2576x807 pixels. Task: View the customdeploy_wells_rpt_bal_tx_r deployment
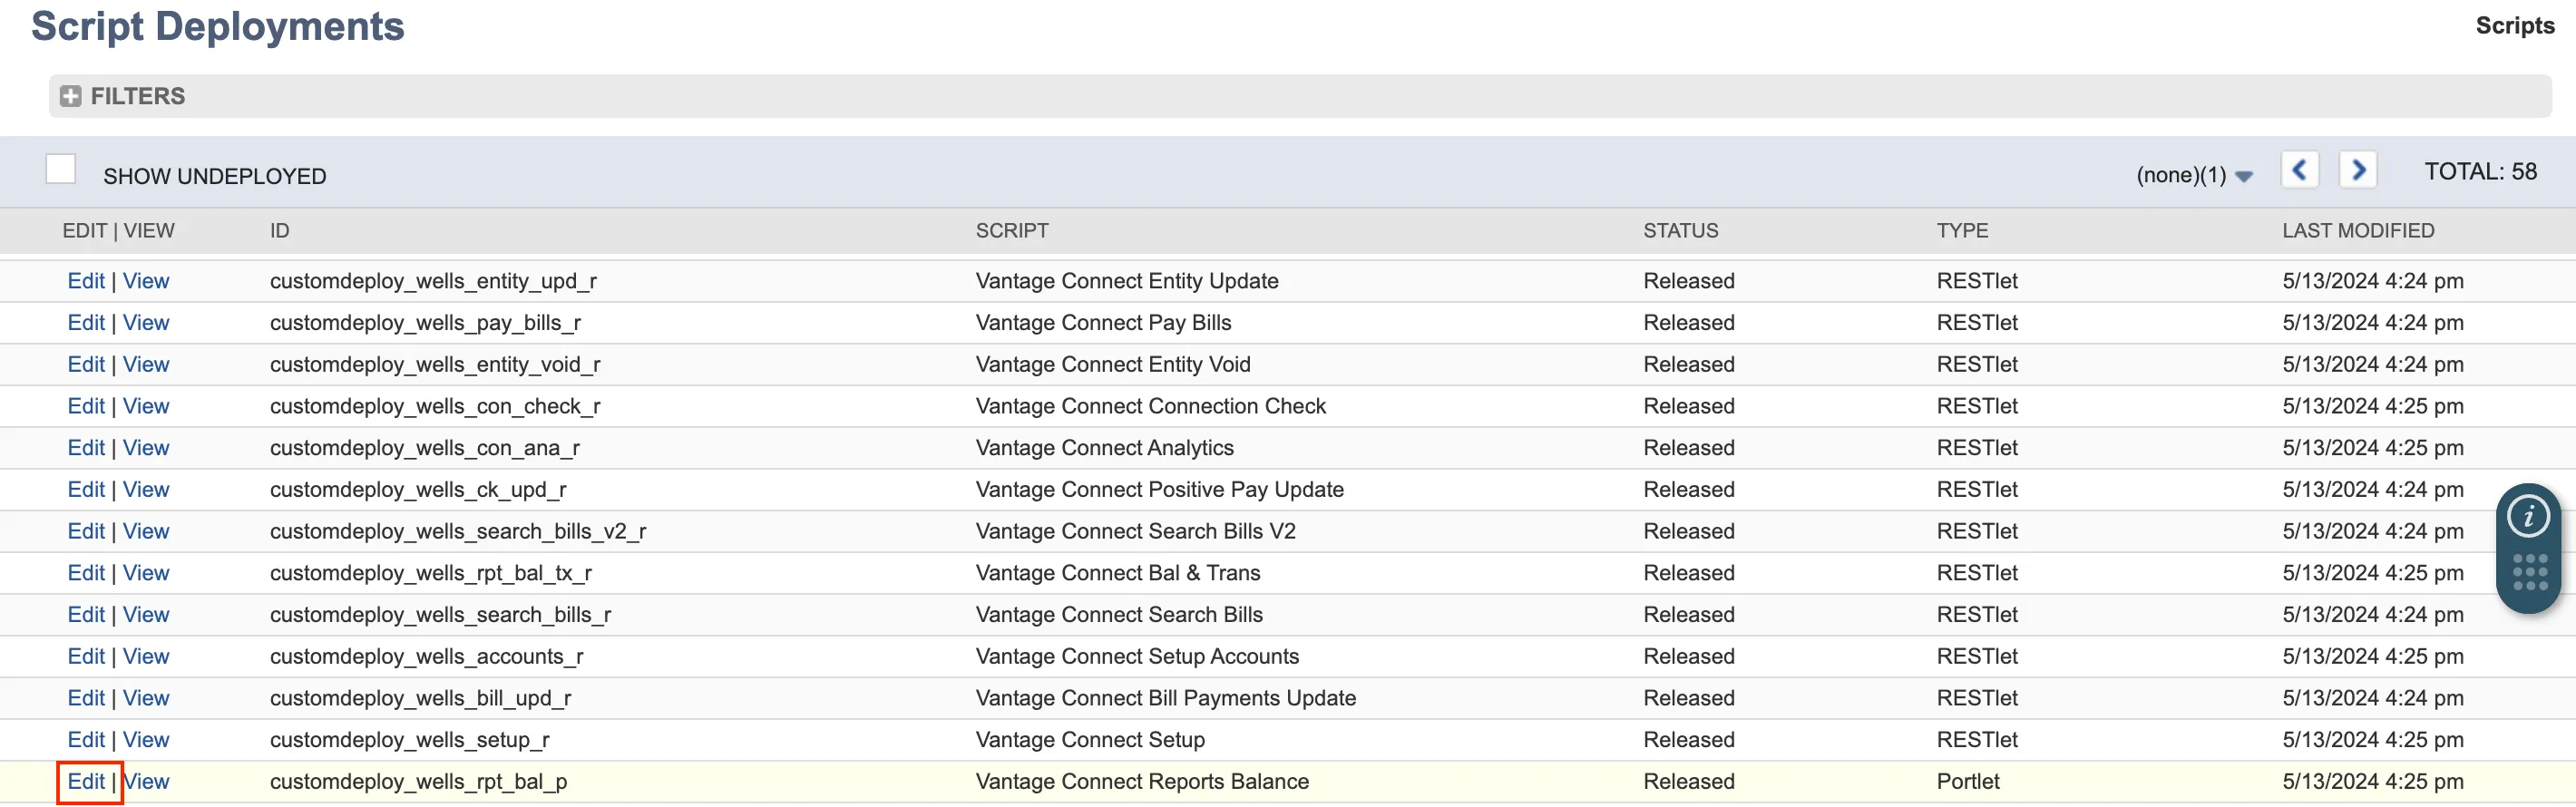[146, 574]
